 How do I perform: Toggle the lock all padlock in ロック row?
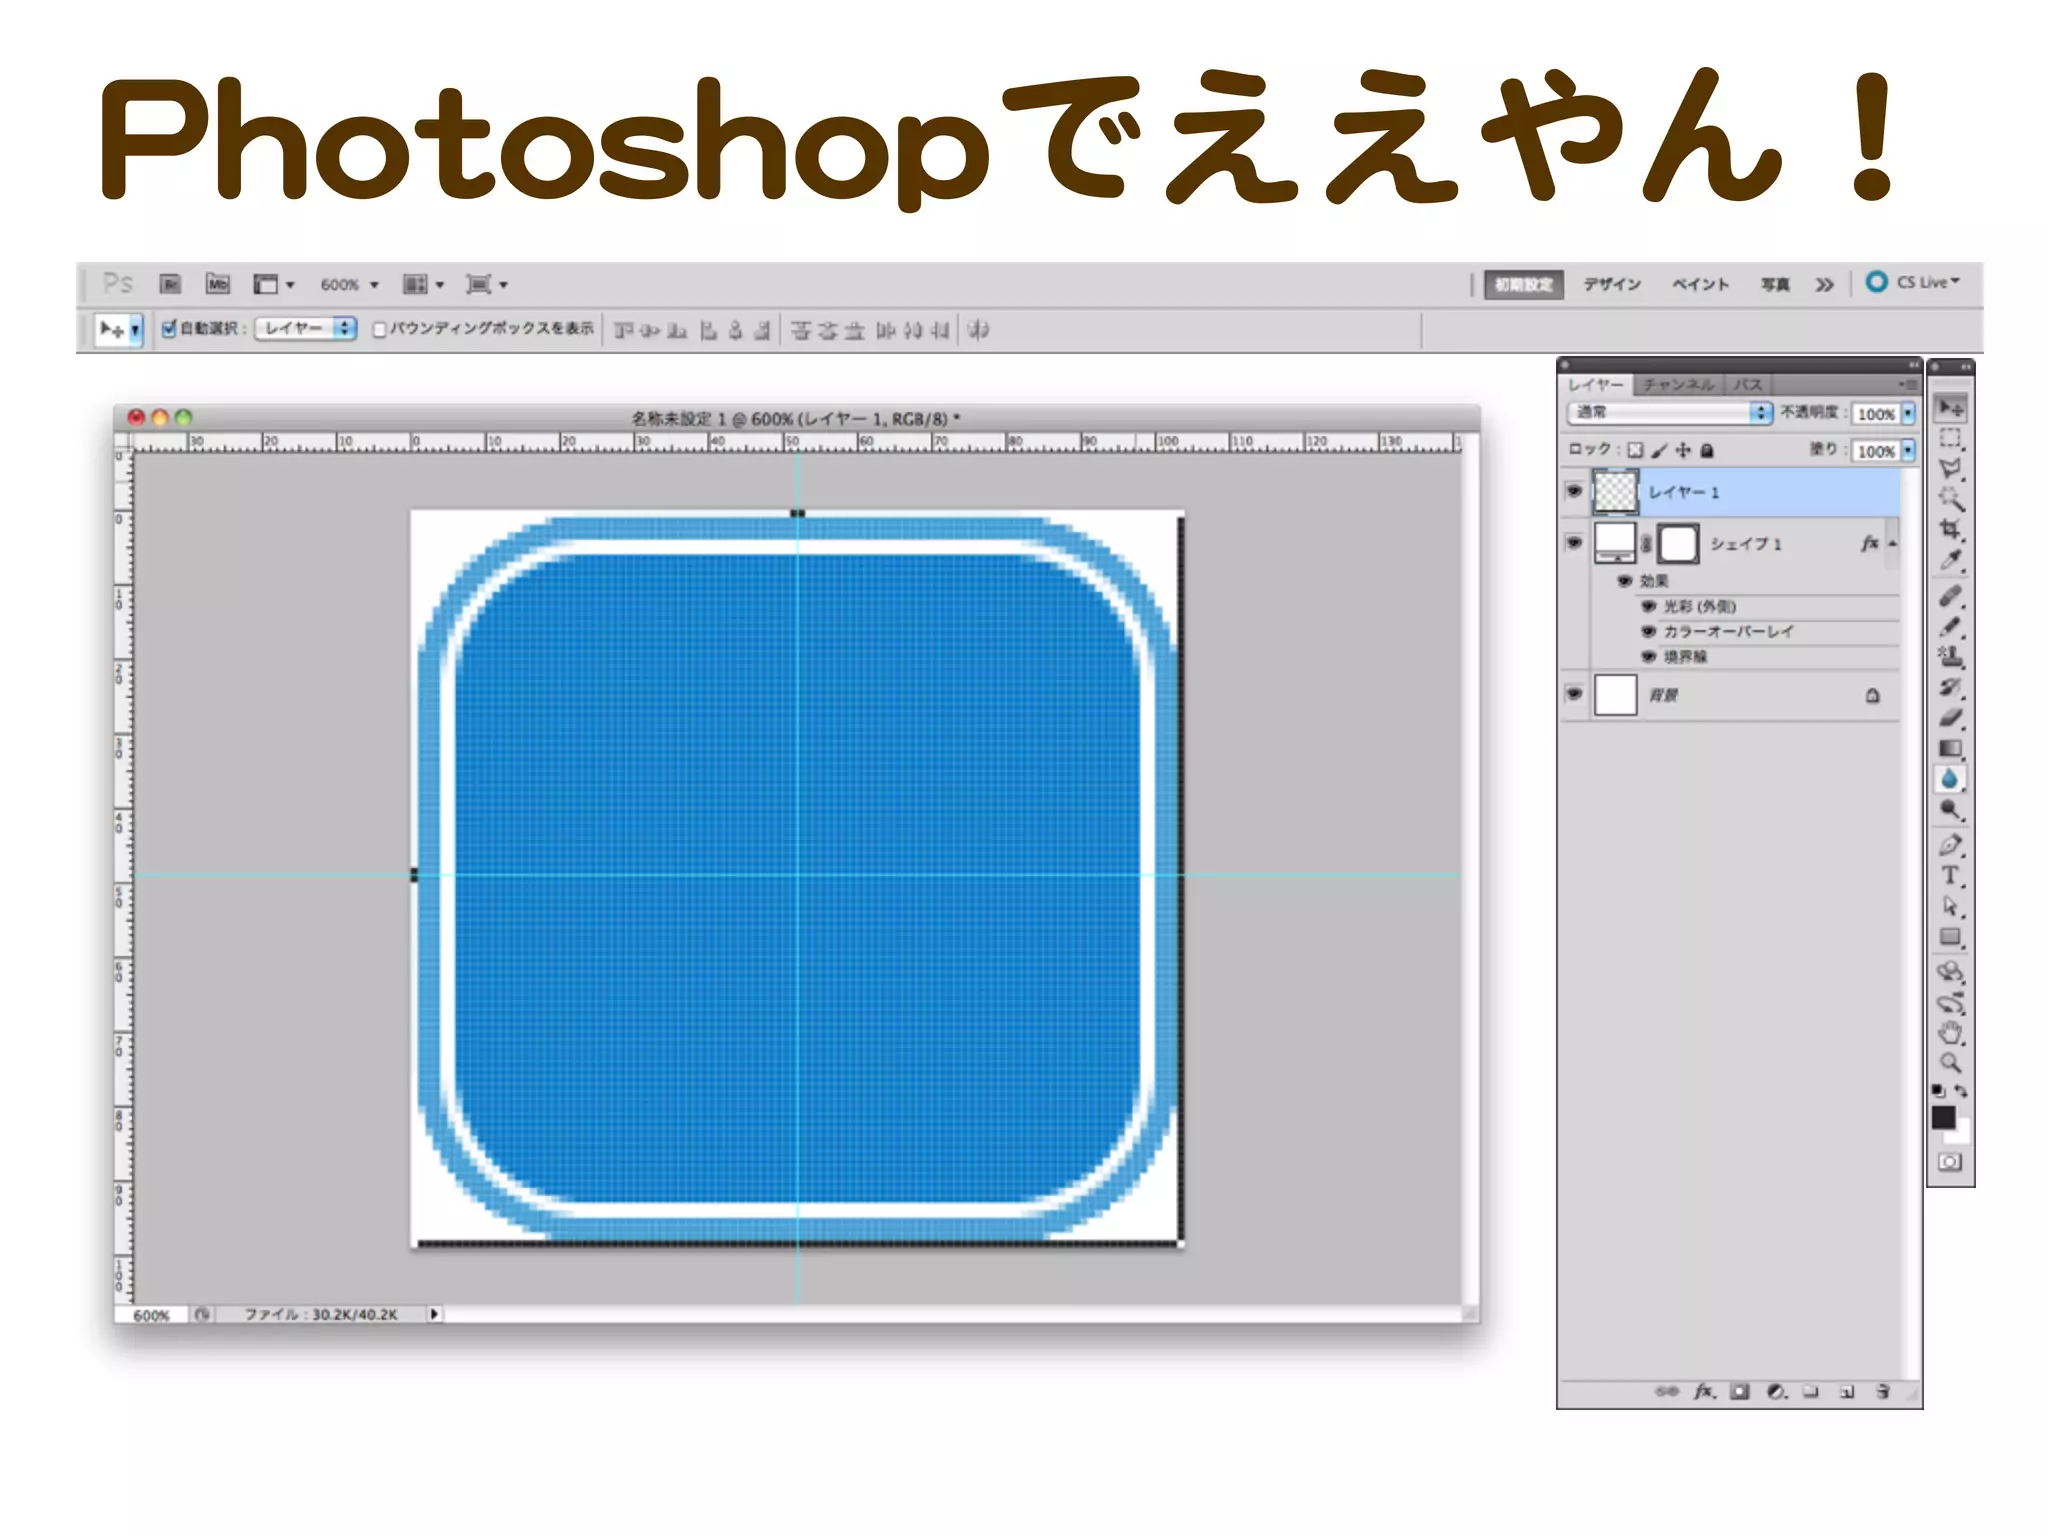point(1707,450)
